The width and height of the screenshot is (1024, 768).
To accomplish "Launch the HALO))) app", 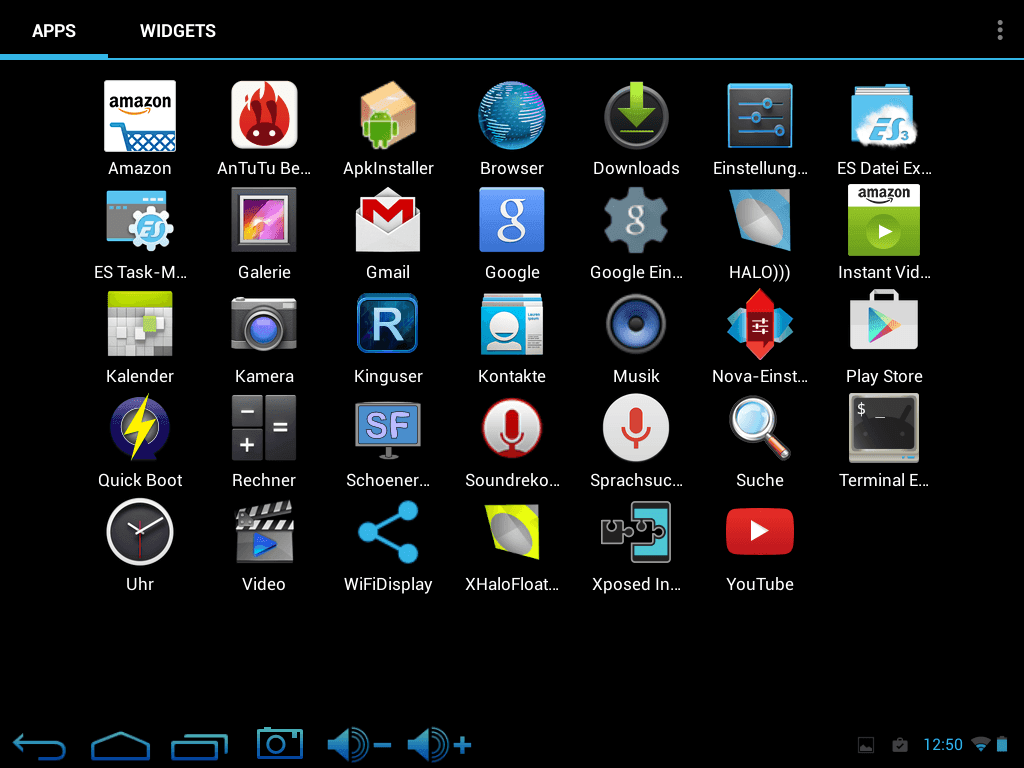I will pyautogui.click(x=760, y=221).
